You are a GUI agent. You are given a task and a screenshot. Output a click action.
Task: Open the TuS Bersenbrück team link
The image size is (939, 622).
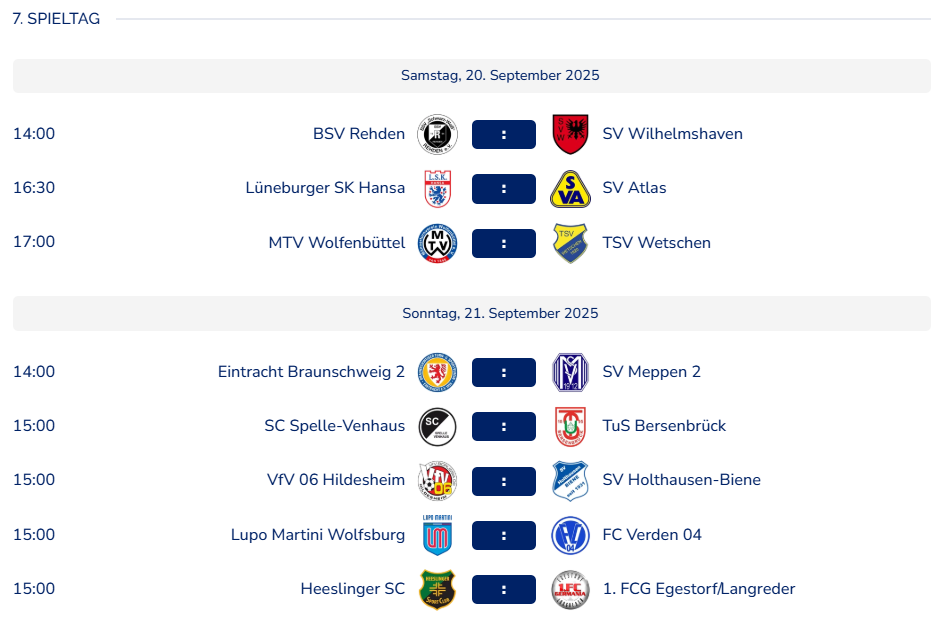coord(664,426)
